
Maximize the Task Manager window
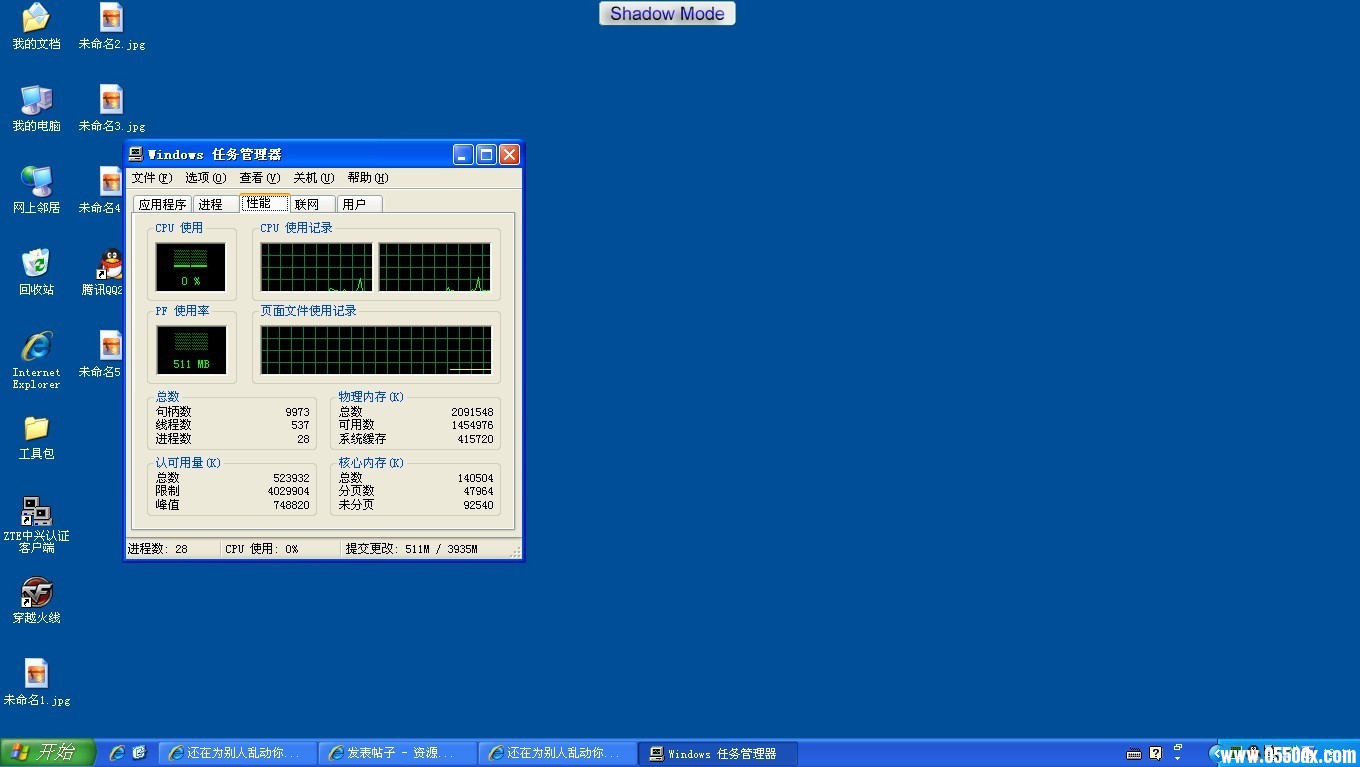(x=486, y=154)
